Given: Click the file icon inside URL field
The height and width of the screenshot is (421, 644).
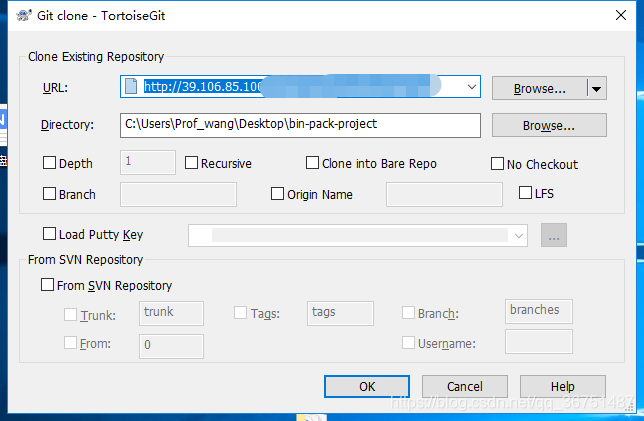Looking at the screenshot, I should click(x=131, y=86).
